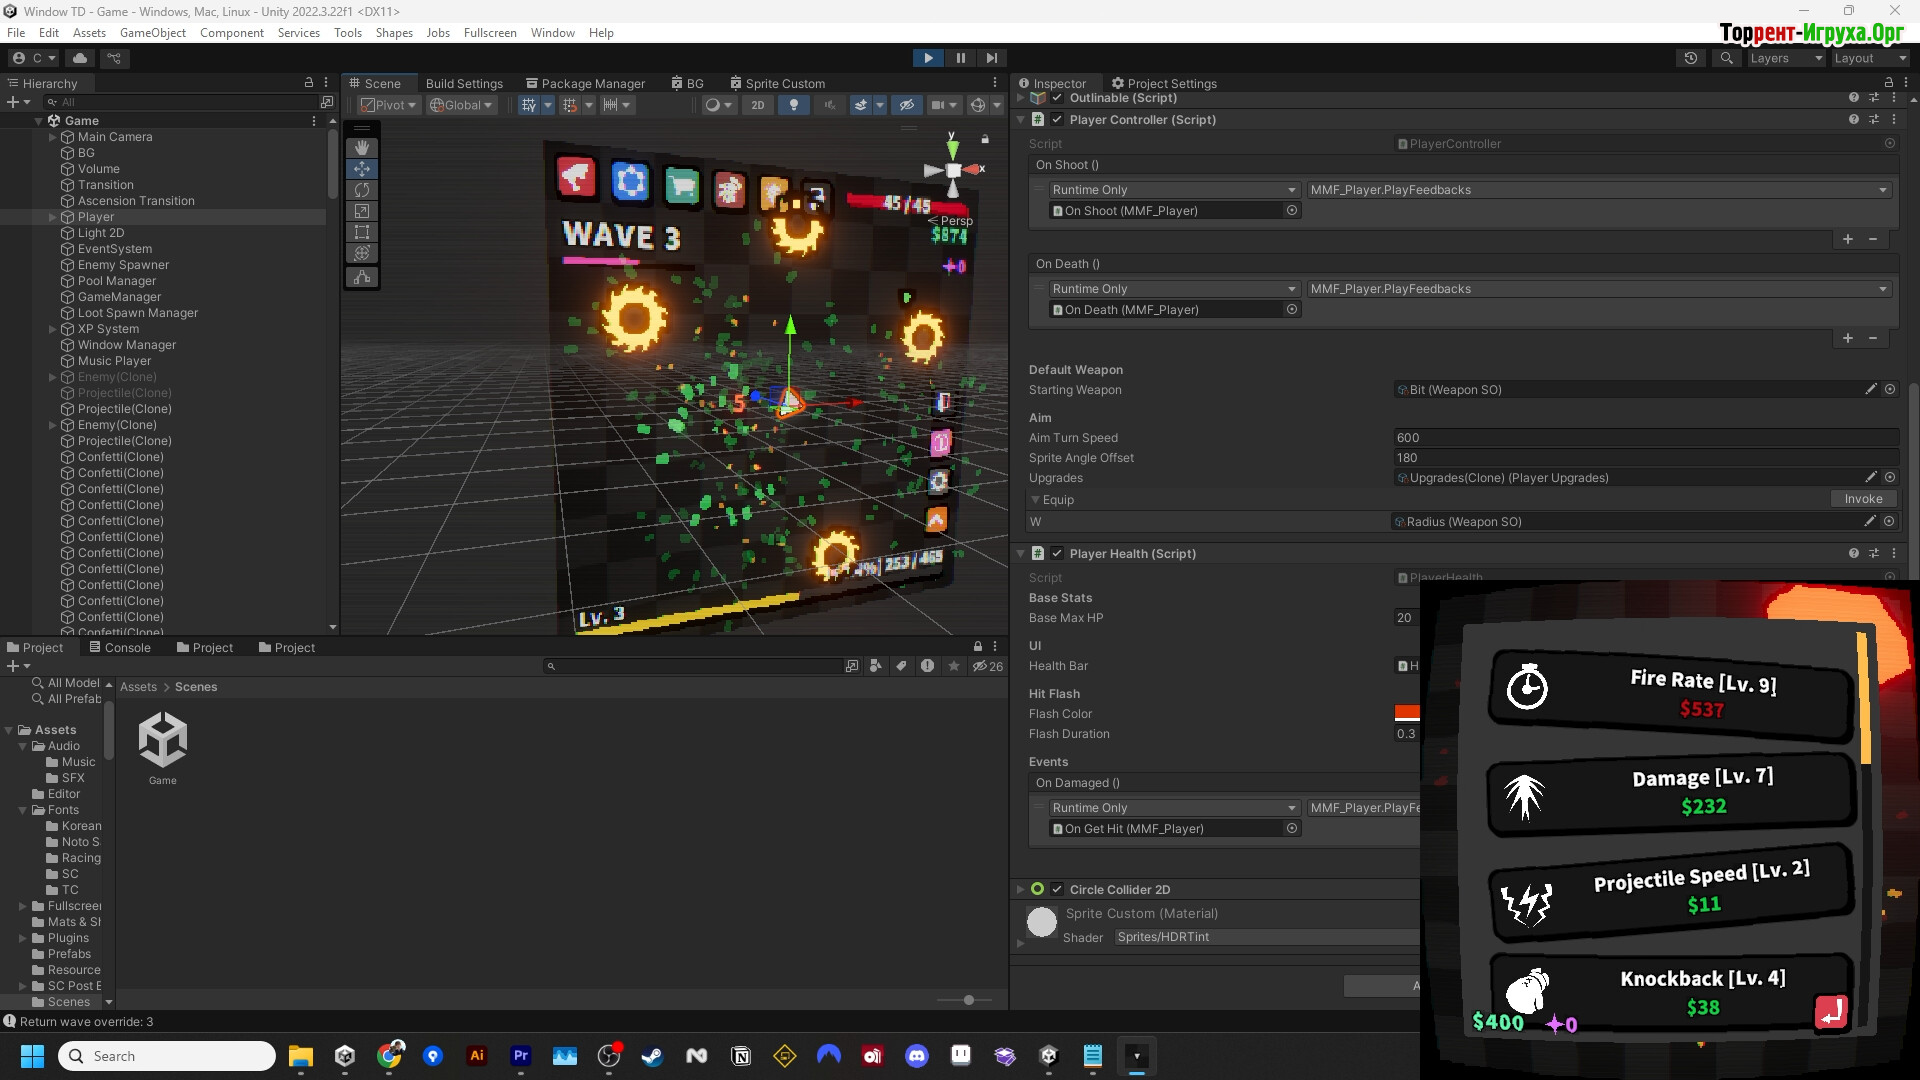Uncheck the Player Health script checkbox
This screenshot has width=1920, height=1080.
click(x=1057, y=554)
